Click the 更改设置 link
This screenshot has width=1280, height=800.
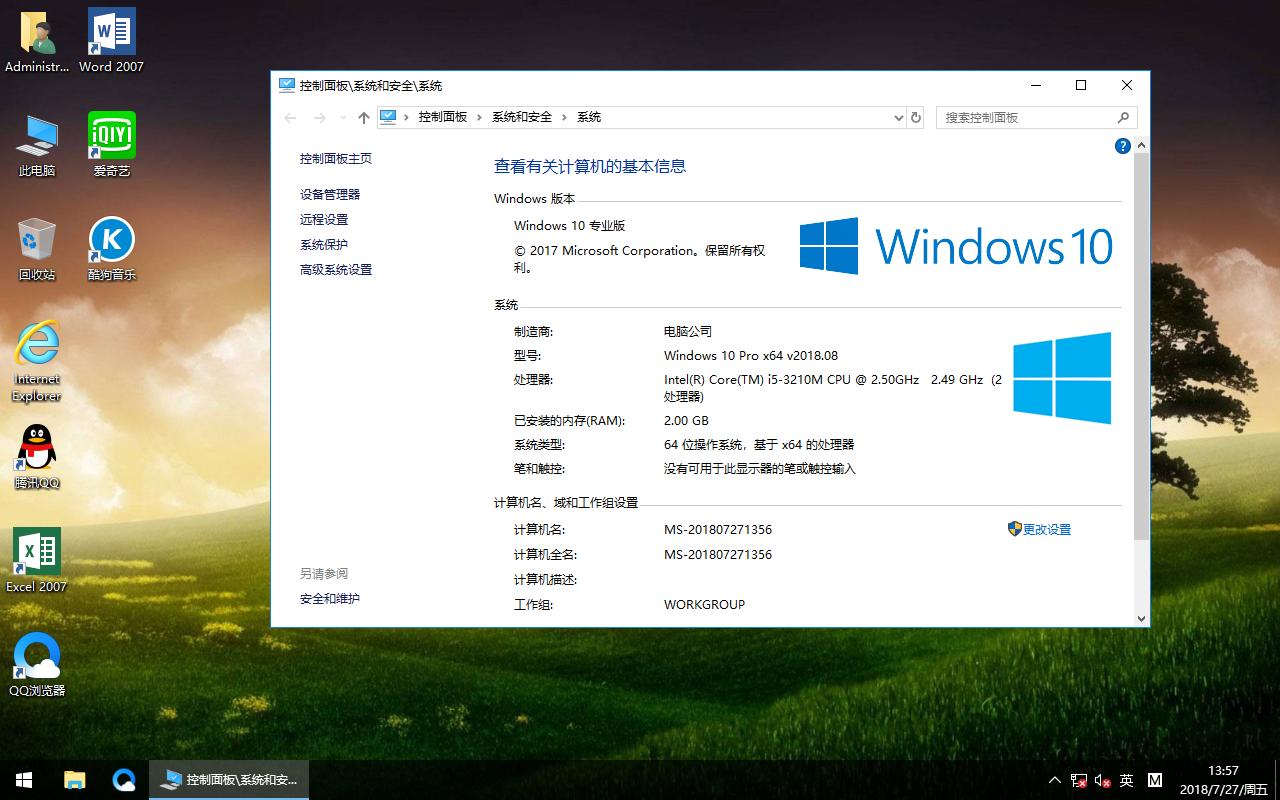point(1046,529)
